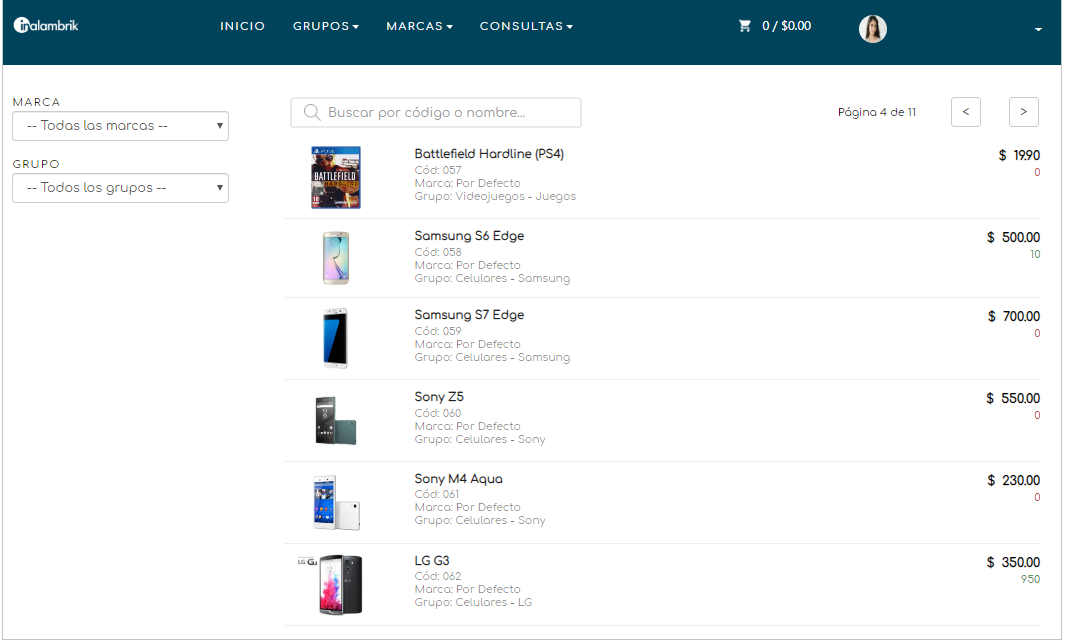
Task: Click the $ 550.00 price
Action: (x=1013, y=399)
